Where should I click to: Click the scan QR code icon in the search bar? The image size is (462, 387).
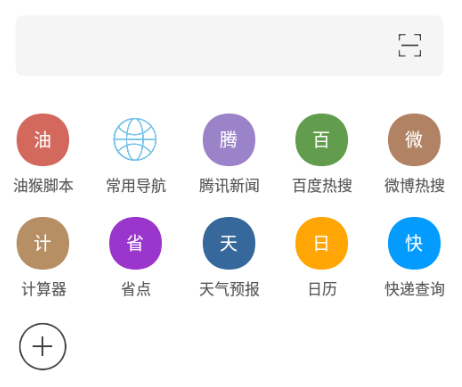tap(410, 45)
